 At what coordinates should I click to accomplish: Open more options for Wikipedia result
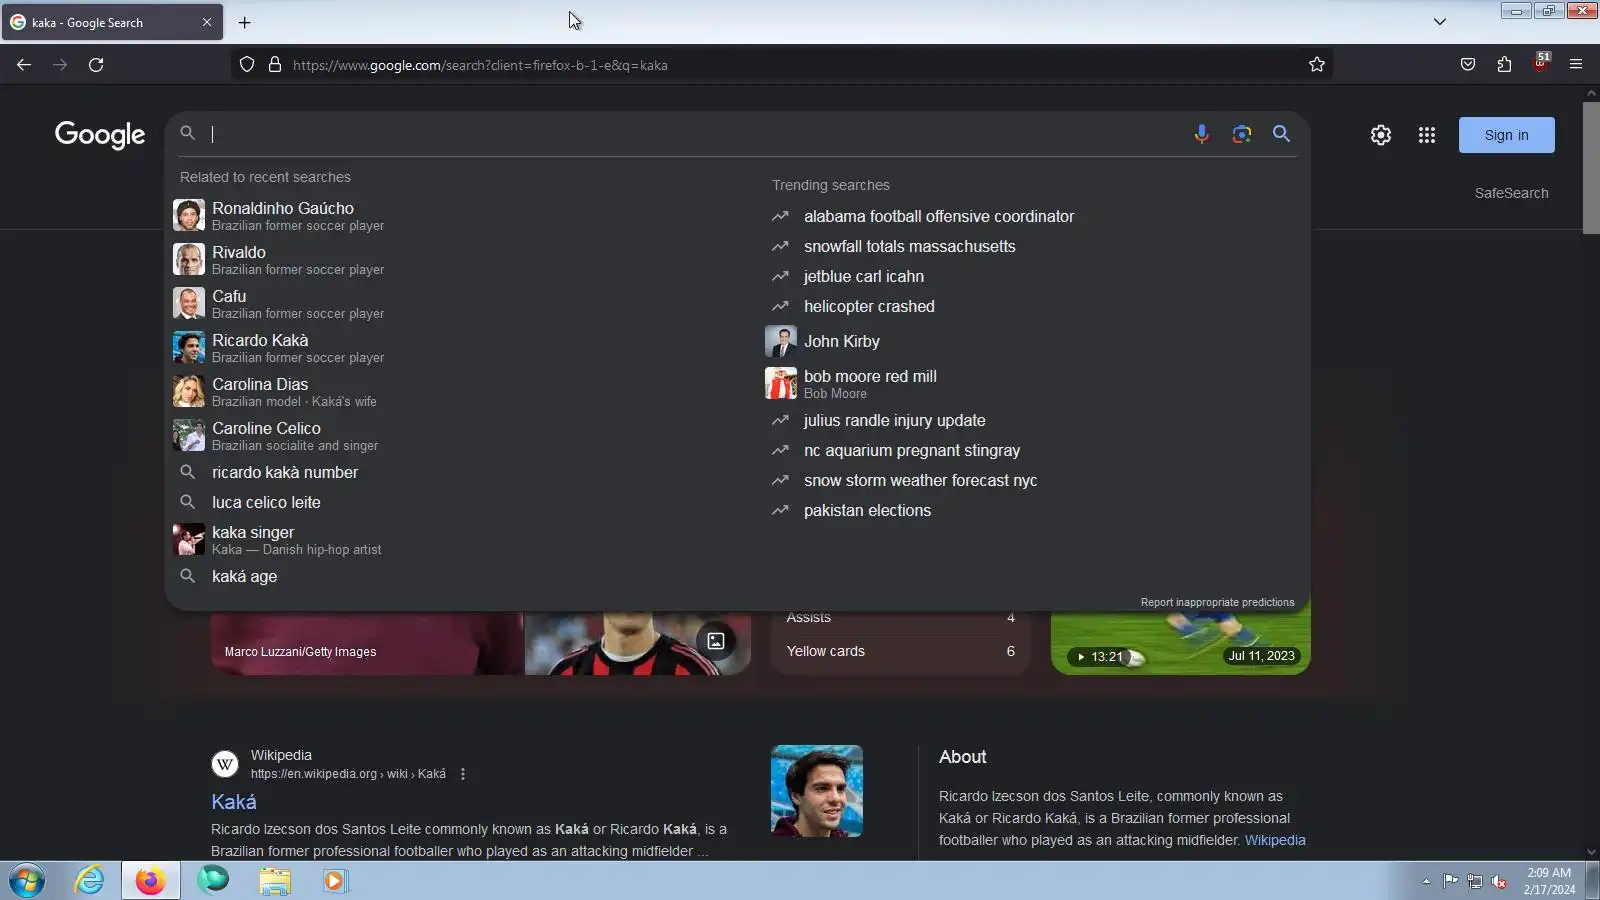click(x=463, y=774)
